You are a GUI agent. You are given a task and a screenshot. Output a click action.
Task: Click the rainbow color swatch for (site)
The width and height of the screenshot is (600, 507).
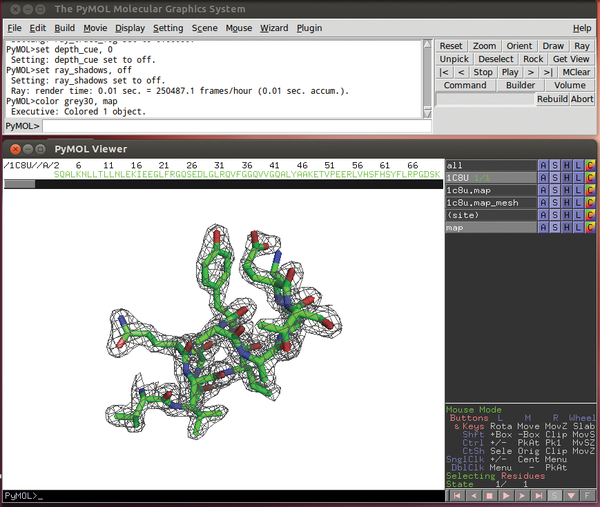pos(590,216)
